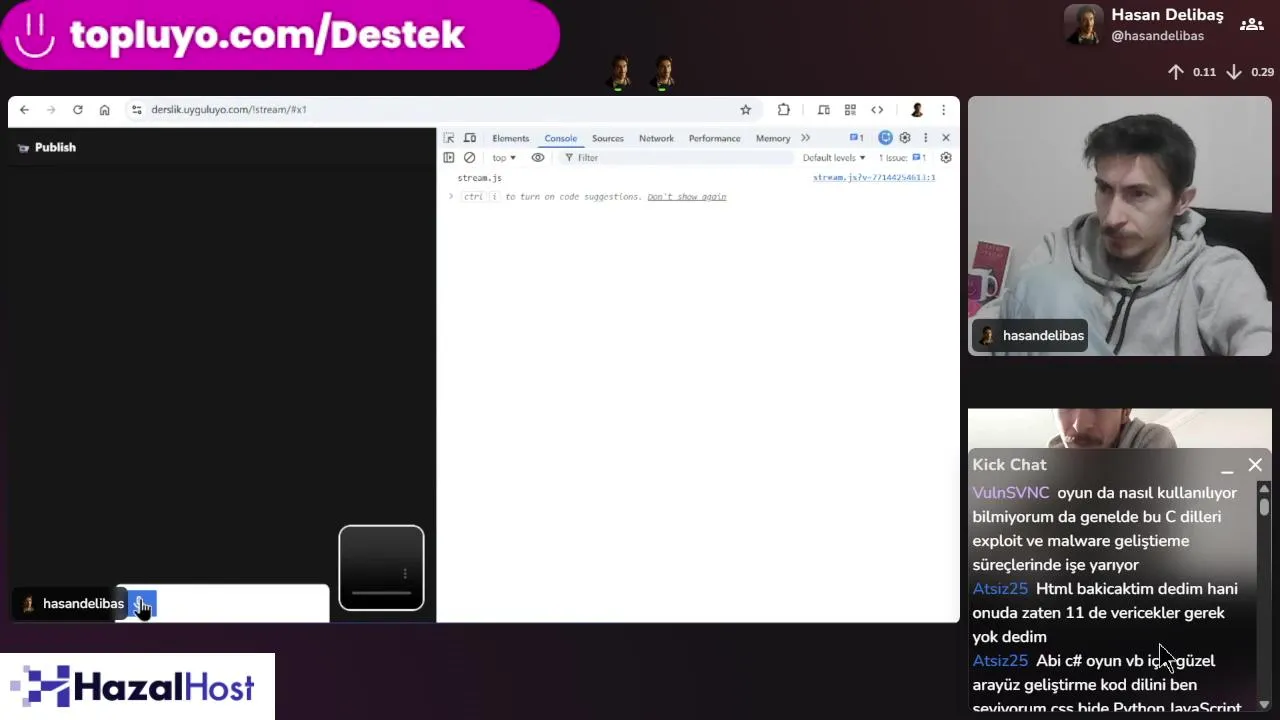Click the address bar URL

click(x=229, y=110)
